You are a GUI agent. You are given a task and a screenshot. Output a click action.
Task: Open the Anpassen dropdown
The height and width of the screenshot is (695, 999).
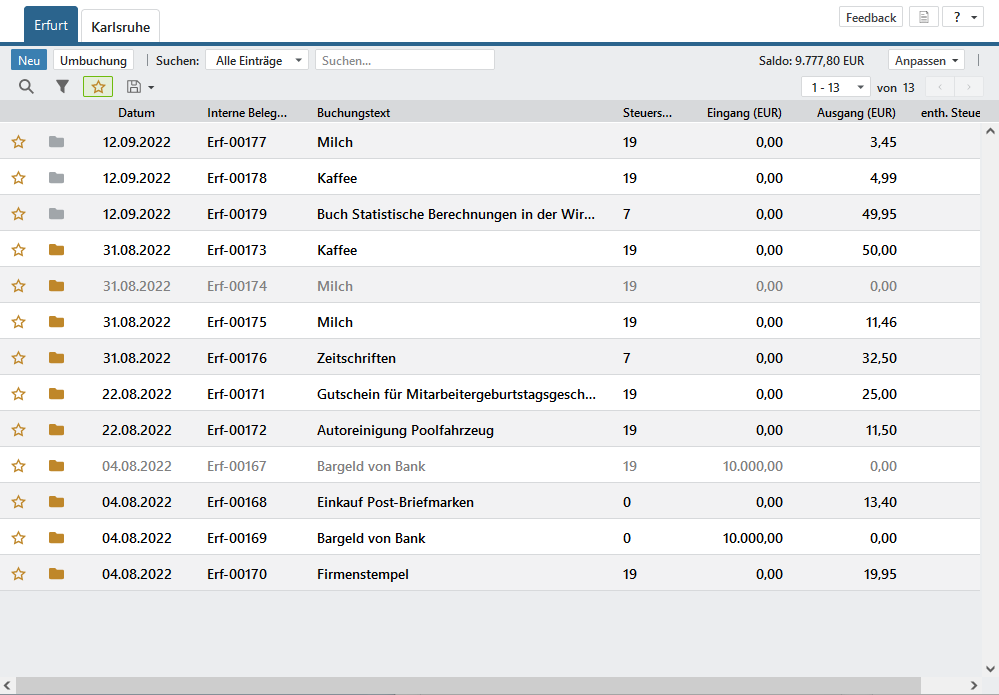tap(926, 60)
